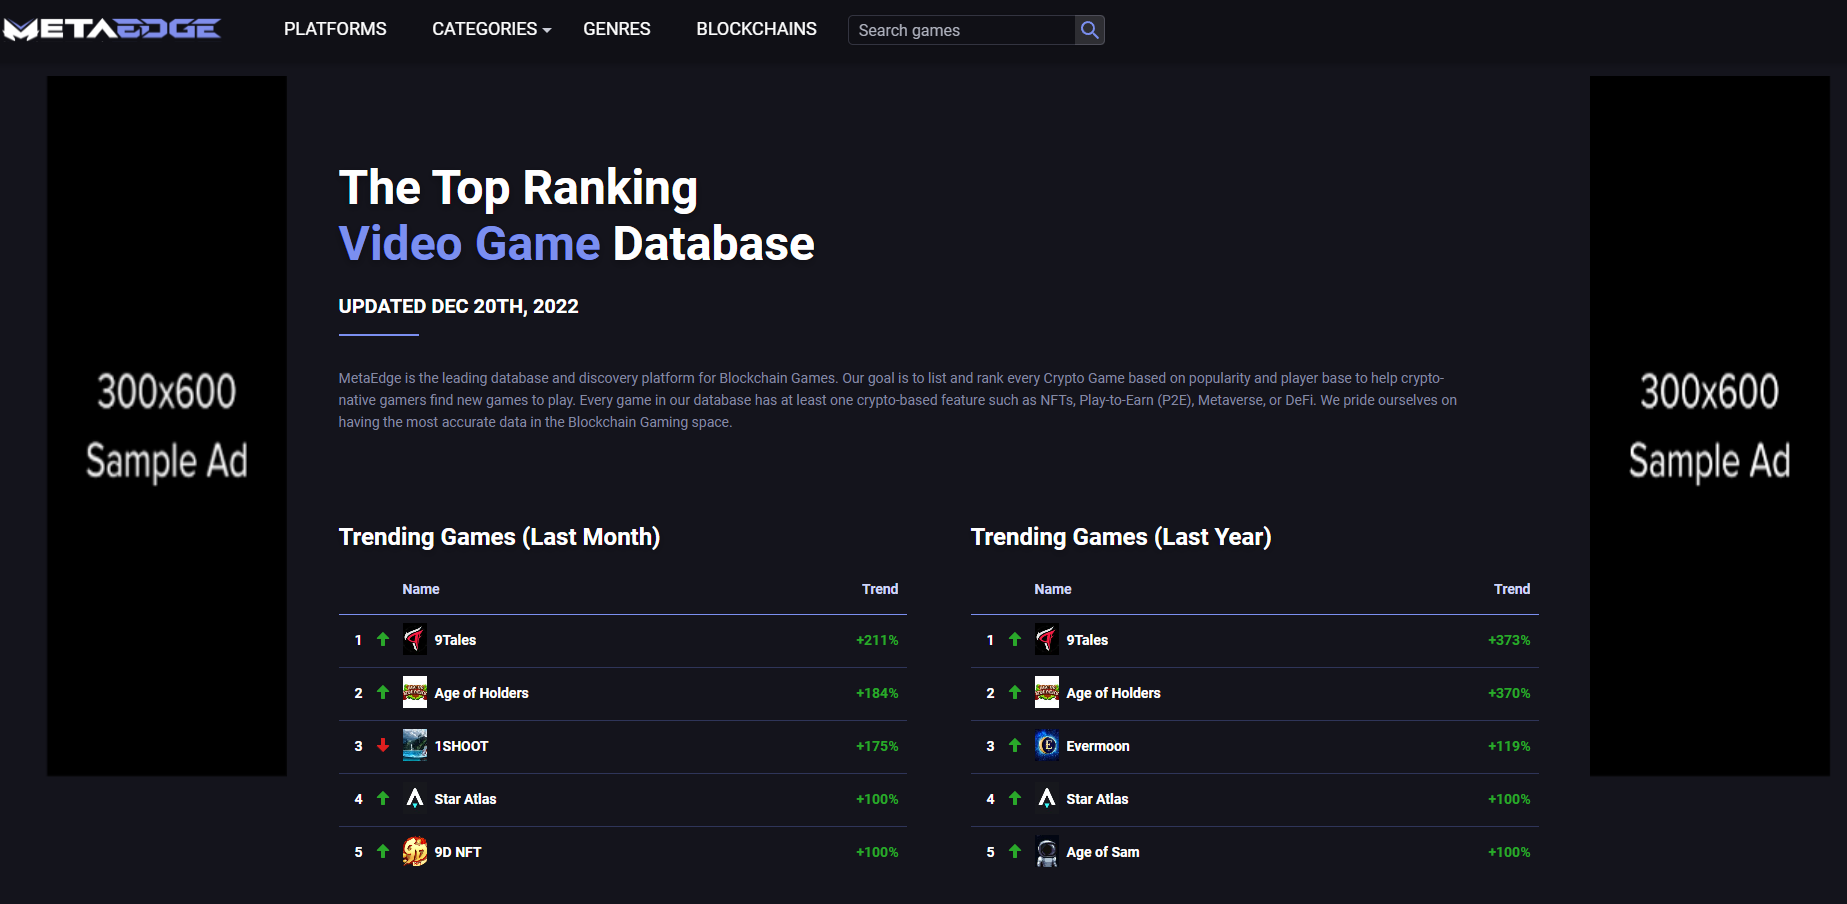1847x904 pixels.
Task: Click 9Tales icon in Last Month list
Action: coord(414,640)
